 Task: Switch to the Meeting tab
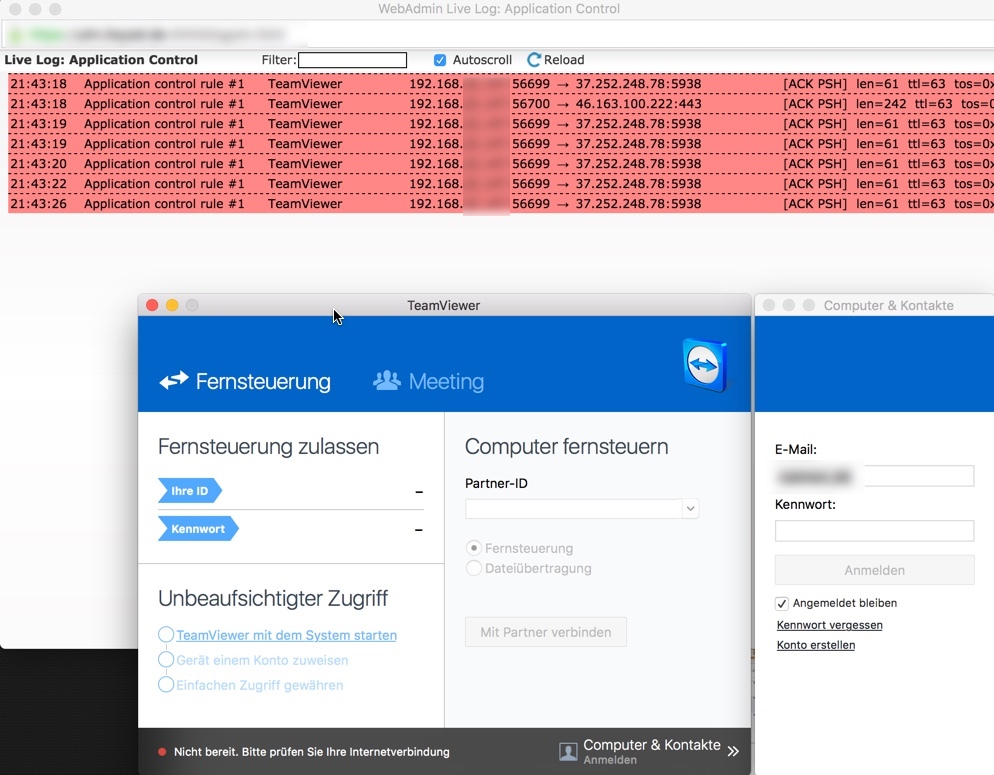click(429, 381)
